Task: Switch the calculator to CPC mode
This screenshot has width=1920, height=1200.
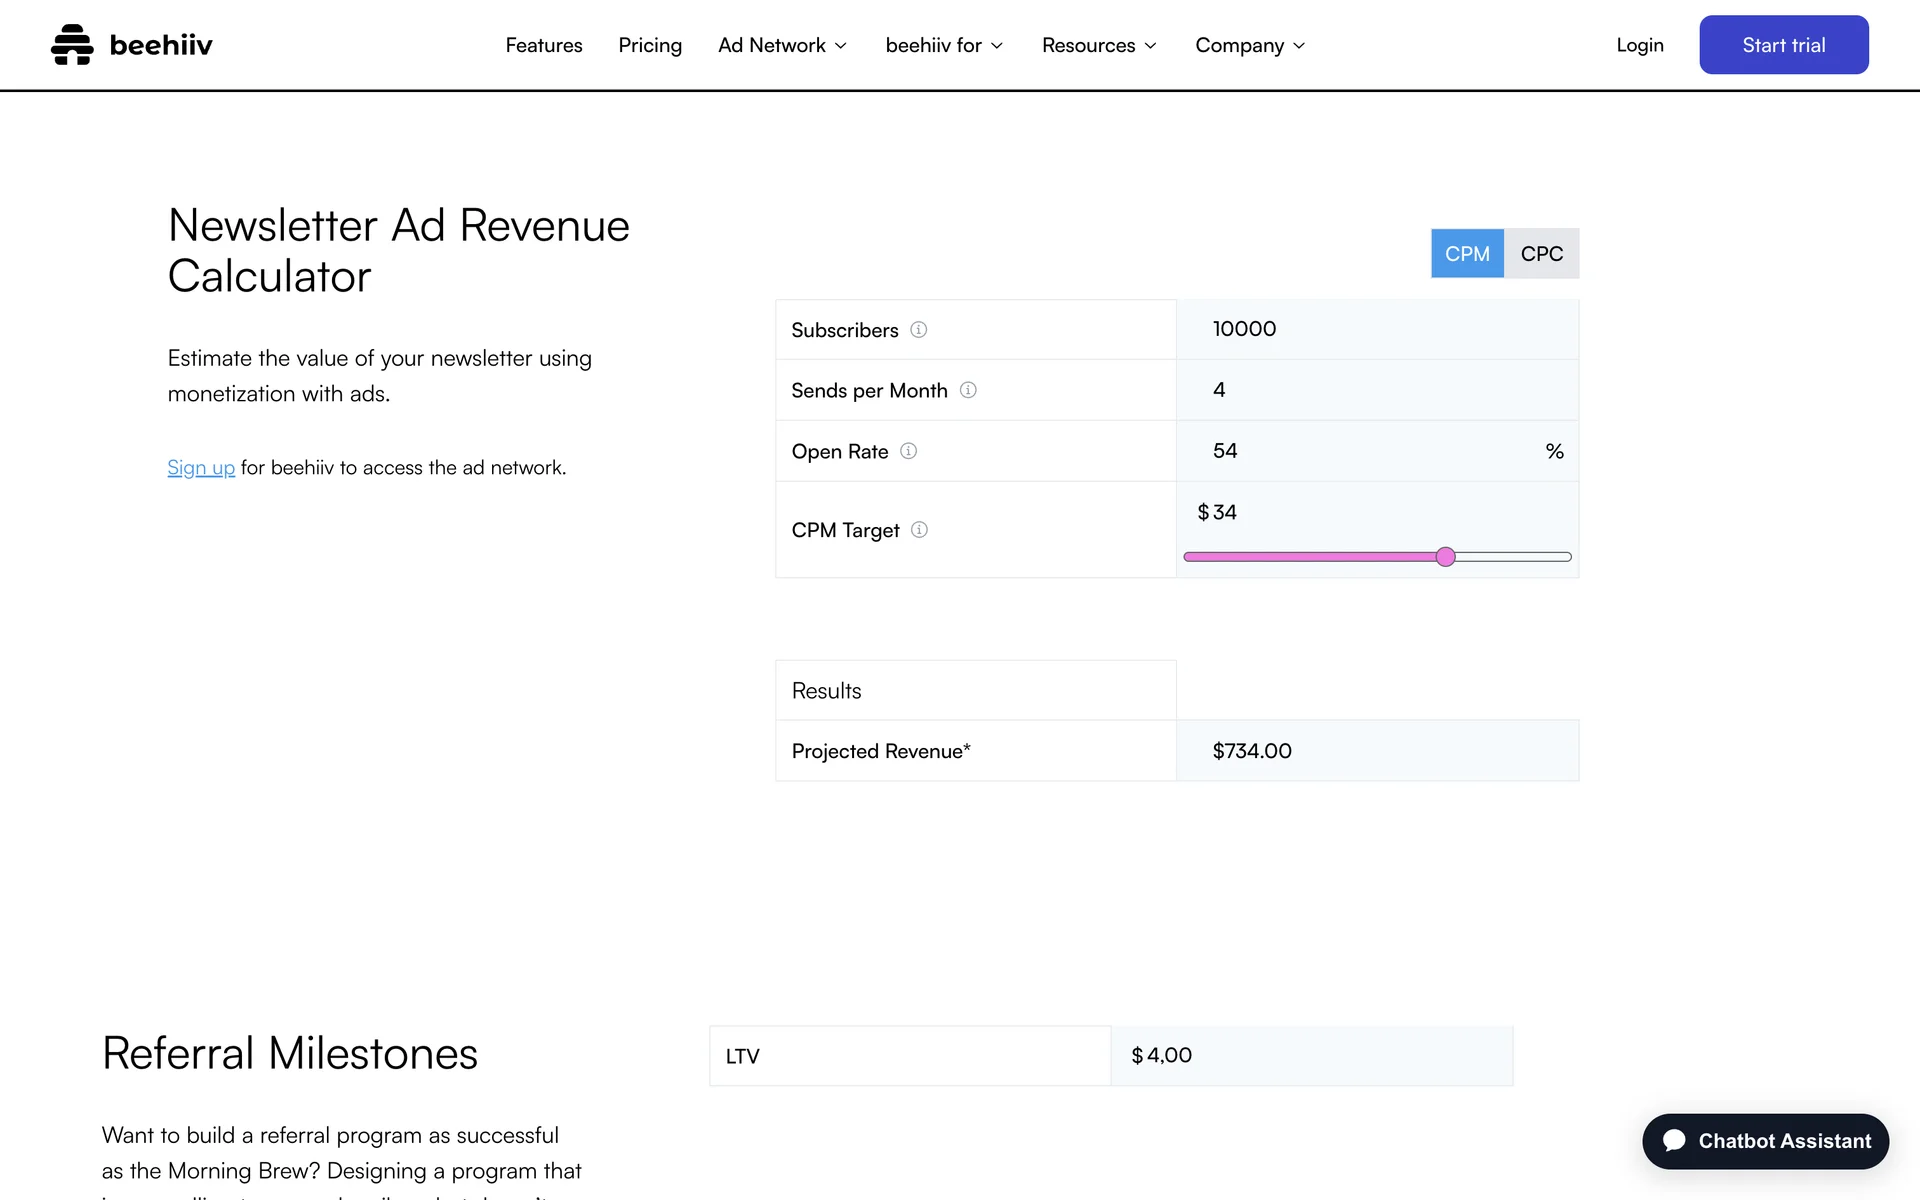Action: pyautogui.click(x=1541, y=254)
